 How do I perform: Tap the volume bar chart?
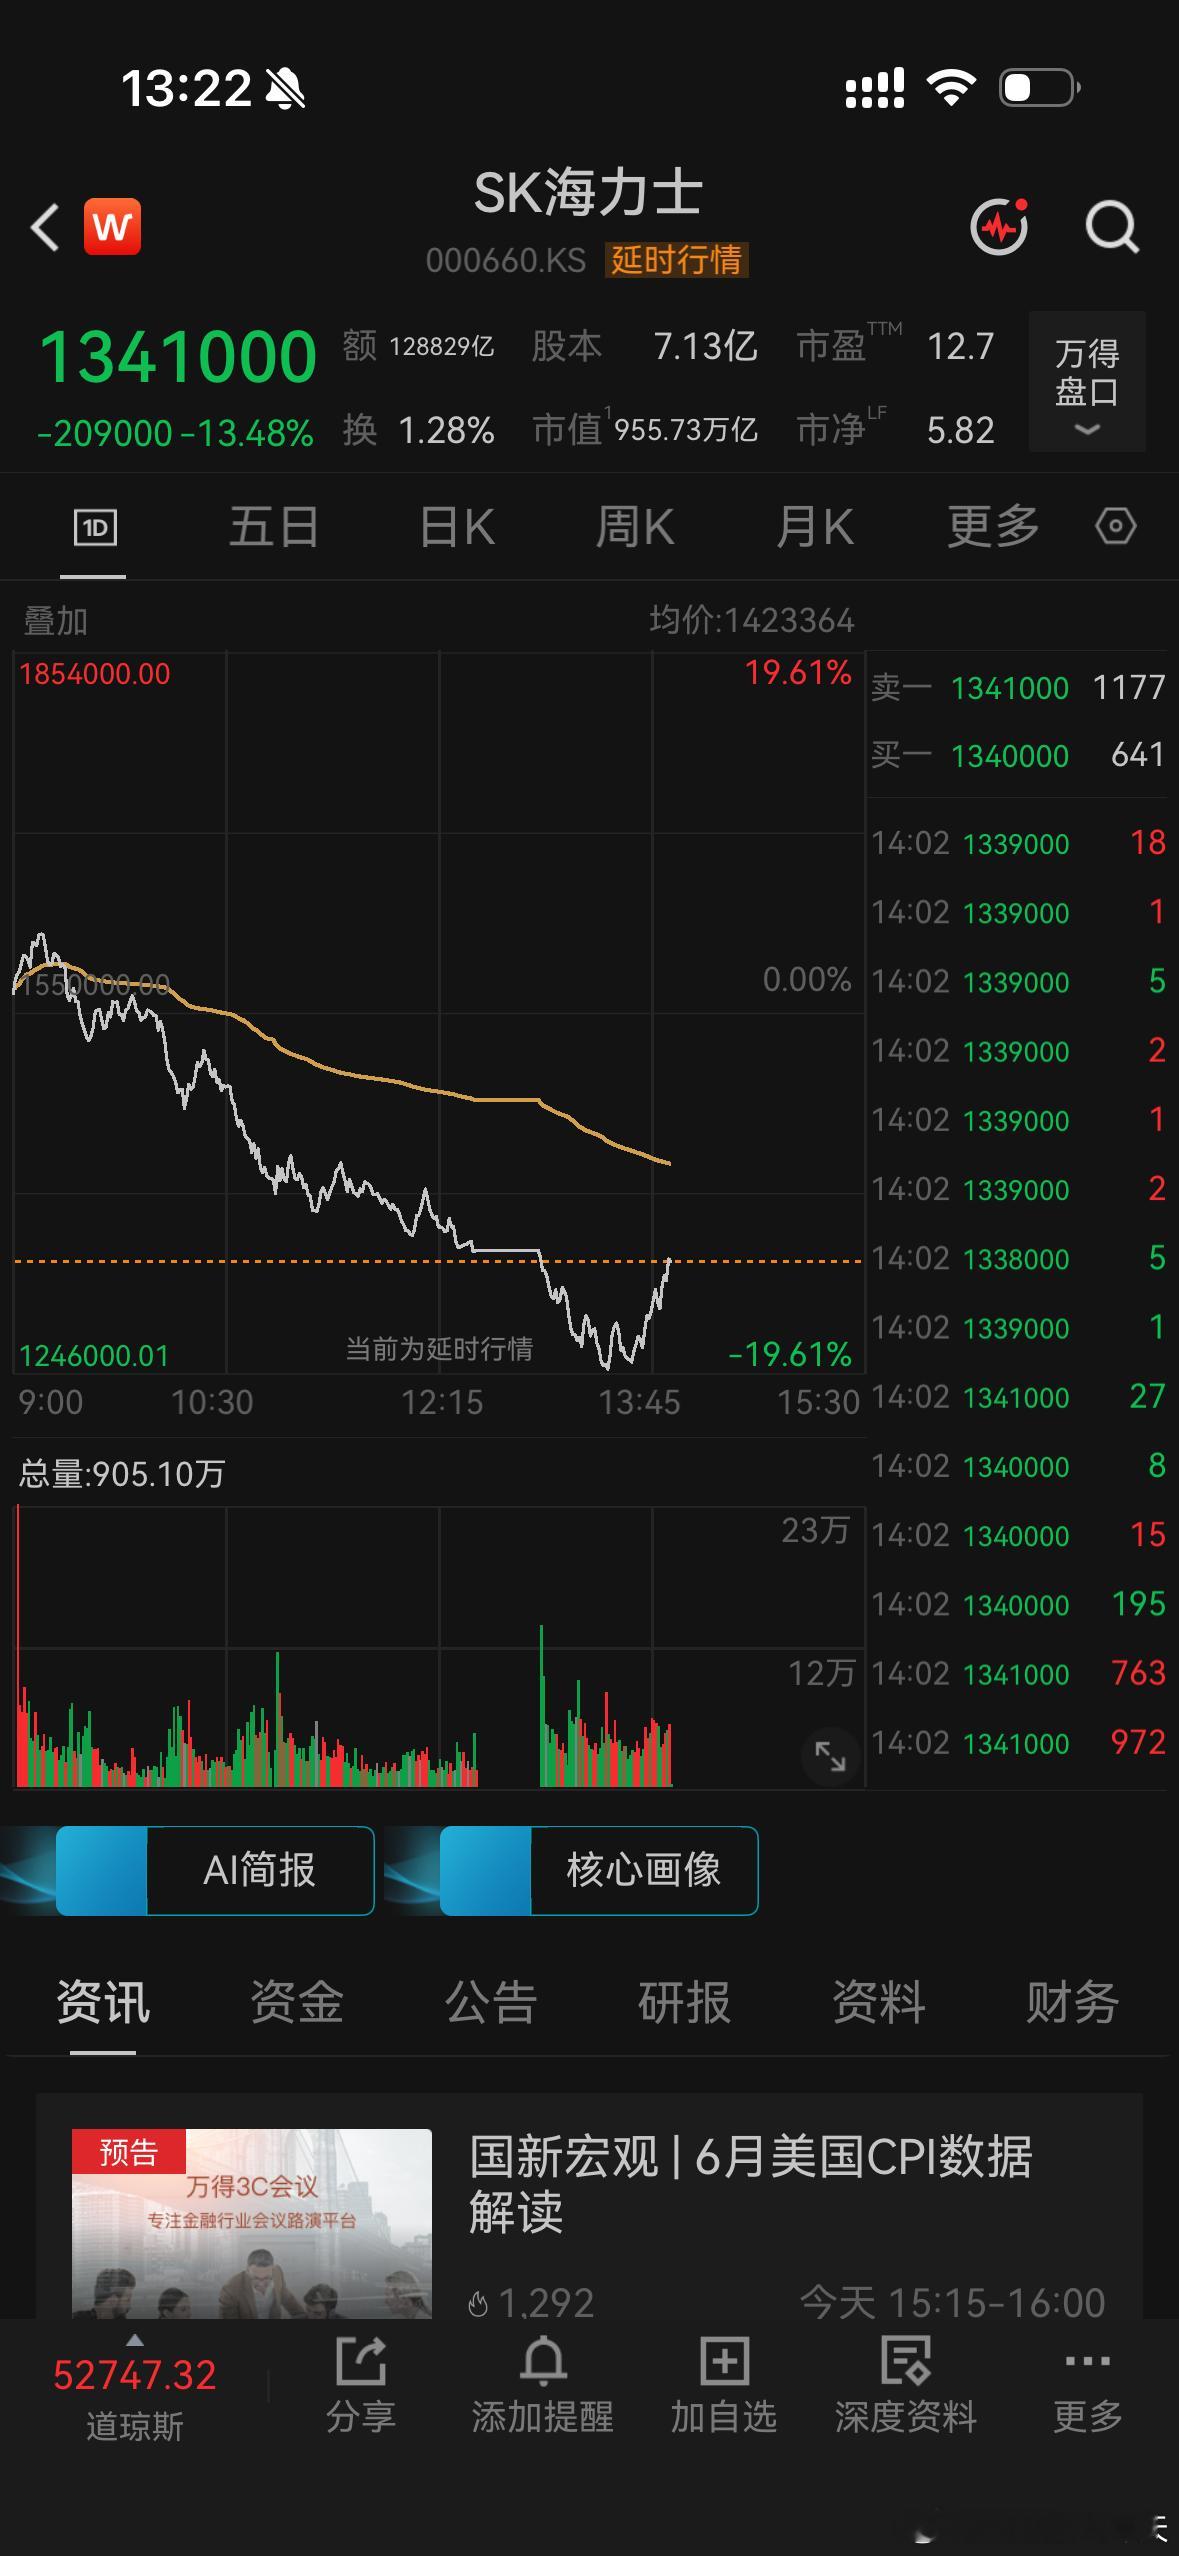[438, 1646]
